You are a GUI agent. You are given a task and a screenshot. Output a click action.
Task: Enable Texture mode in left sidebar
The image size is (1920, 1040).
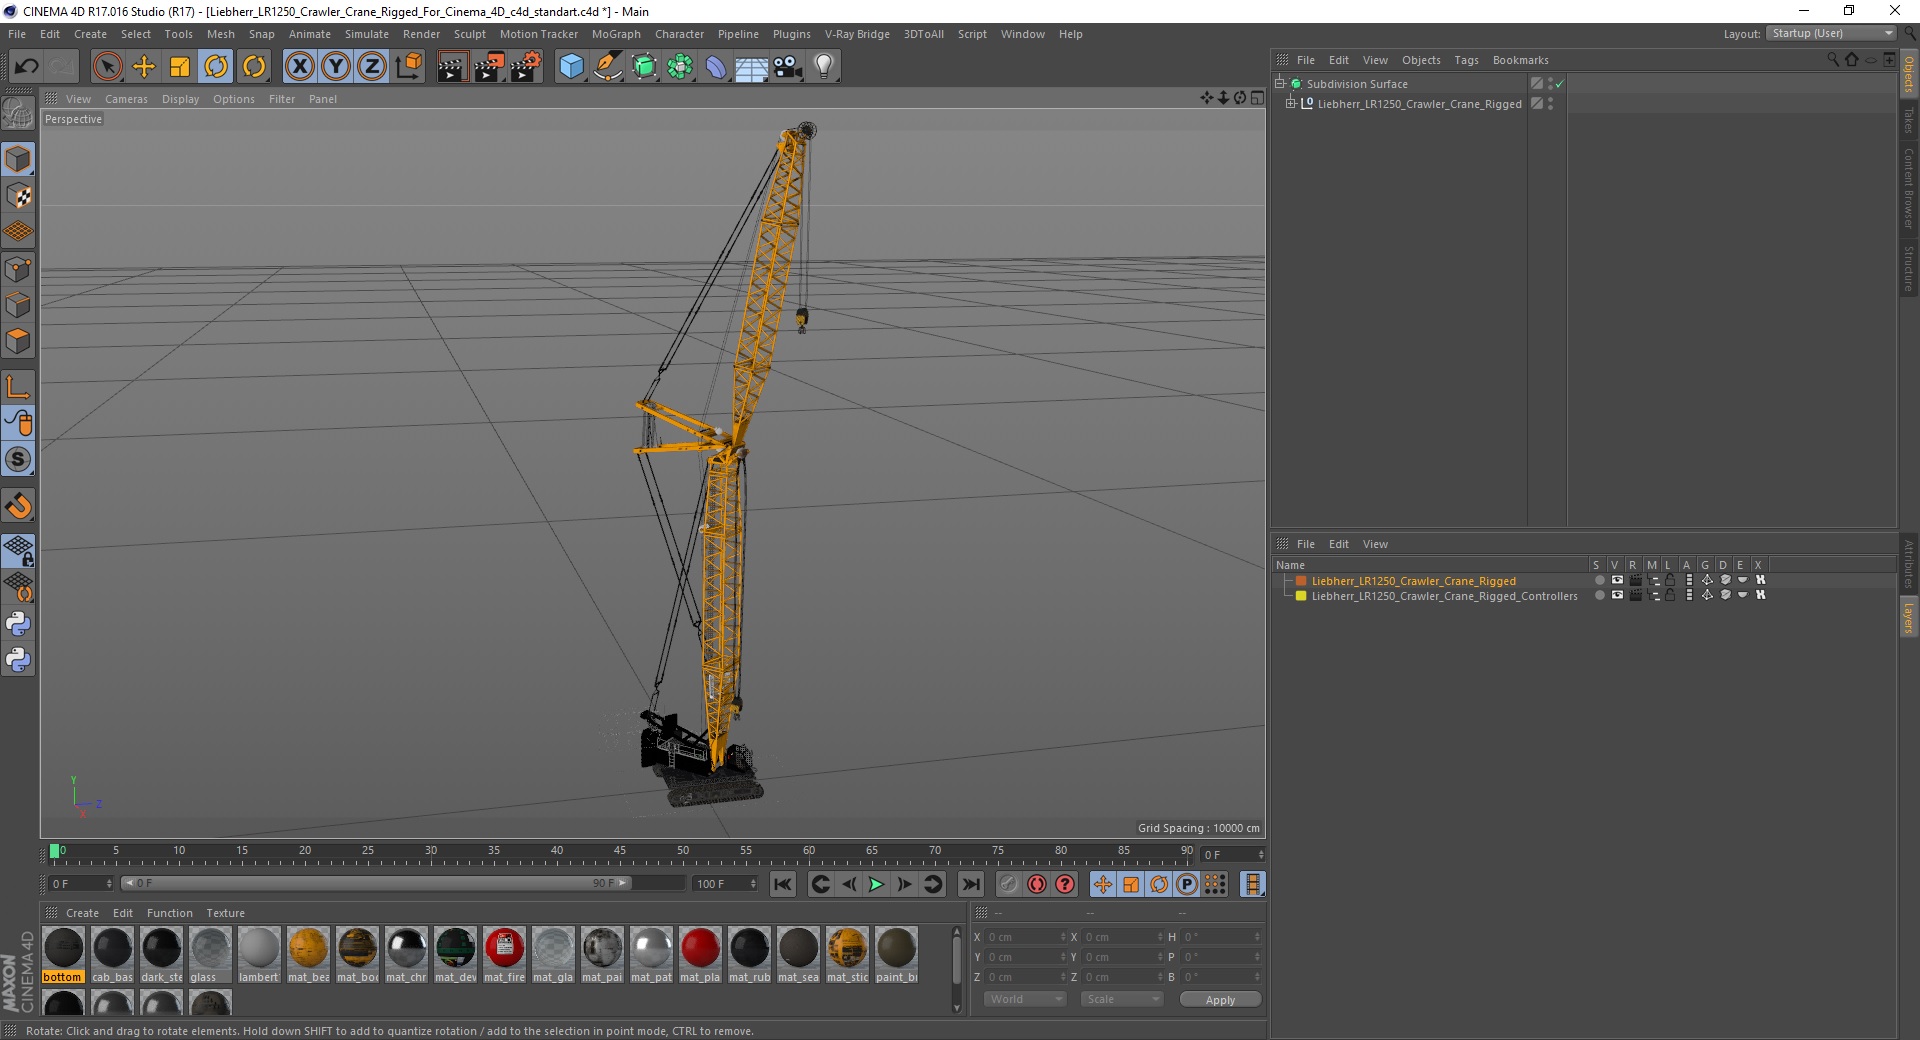[x=18, y=196]
